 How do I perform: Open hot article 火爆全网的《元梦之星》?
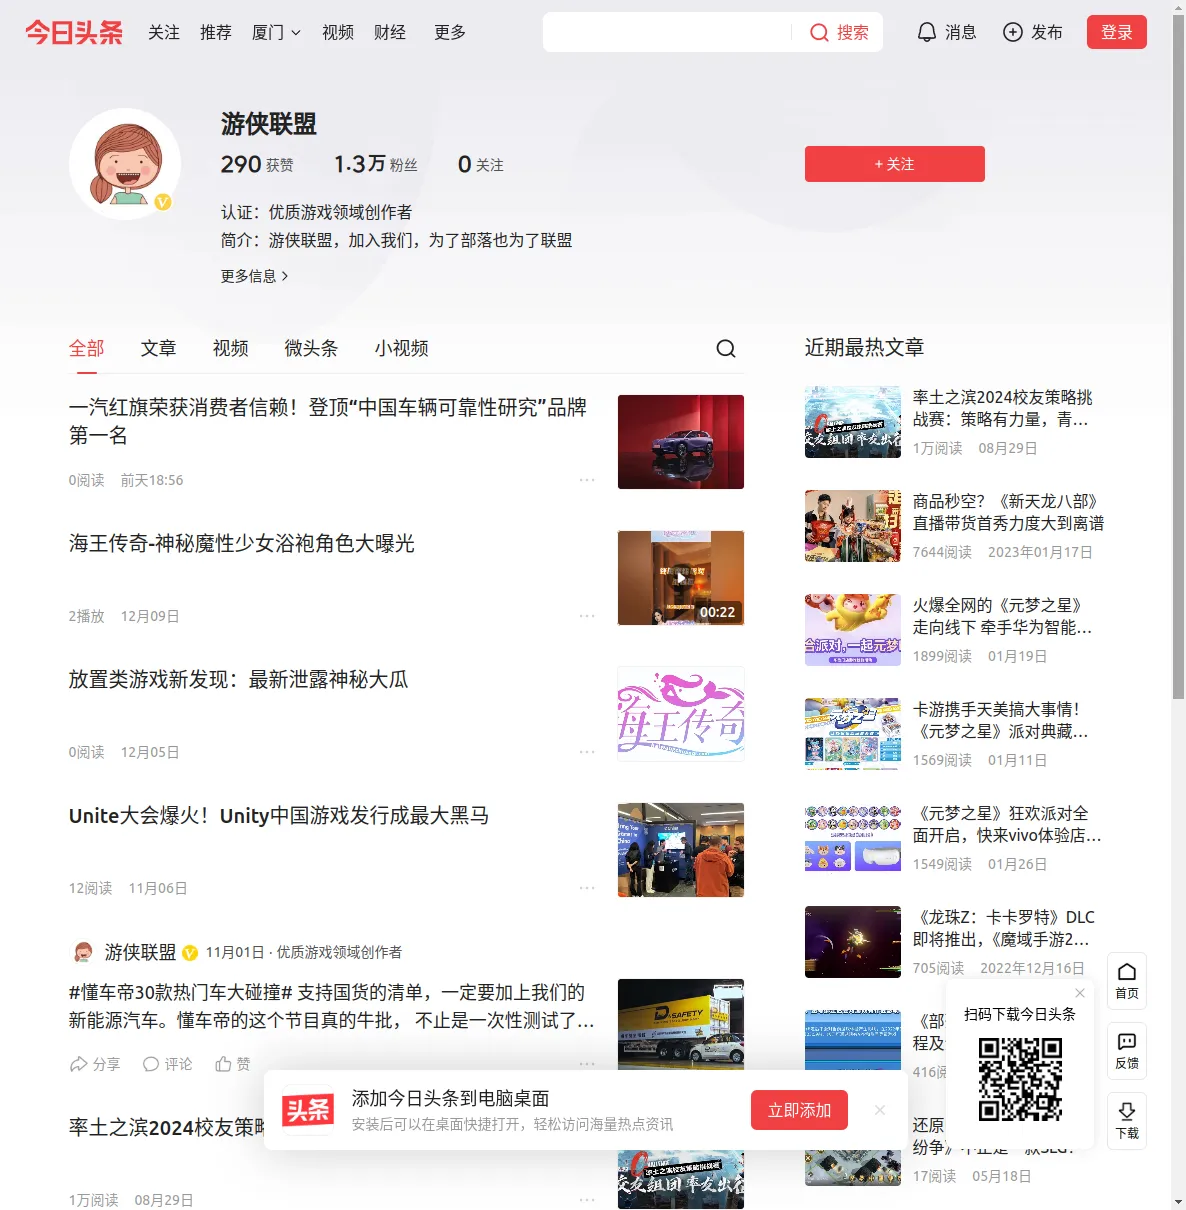[x=1003, y=616]
